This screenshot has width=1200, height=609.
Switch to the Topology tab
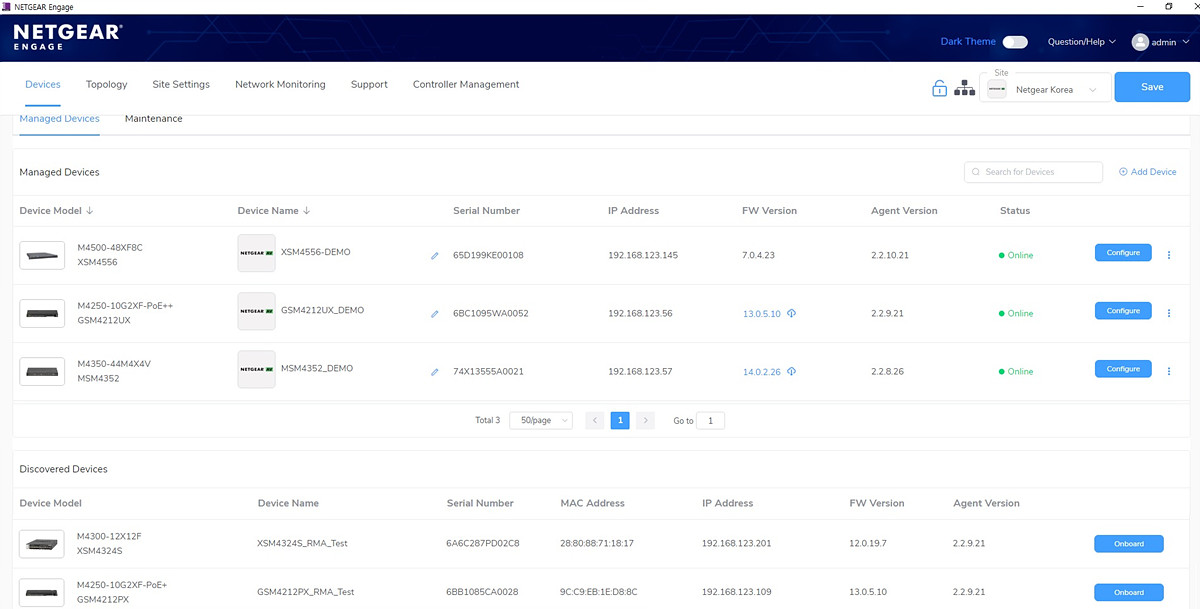click(107, 85)
